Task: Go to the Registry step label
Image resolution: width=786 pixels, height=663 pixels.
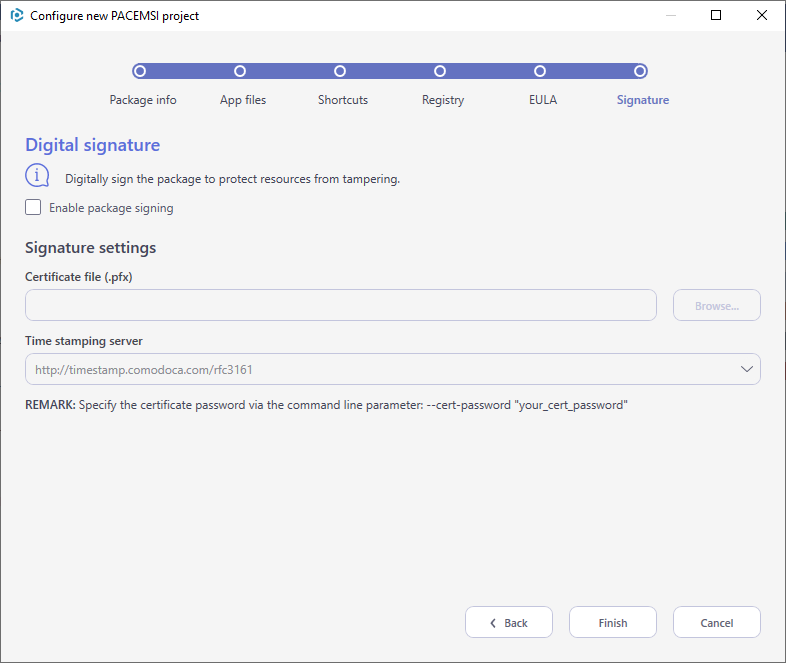Action: tap(443, 100)
